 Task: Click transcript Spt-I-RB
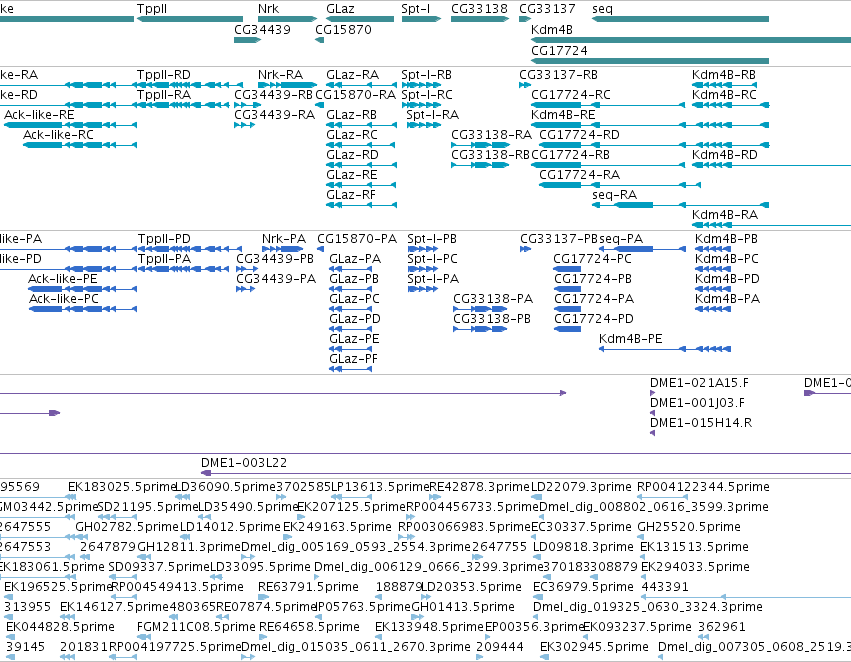pos(427,74)
